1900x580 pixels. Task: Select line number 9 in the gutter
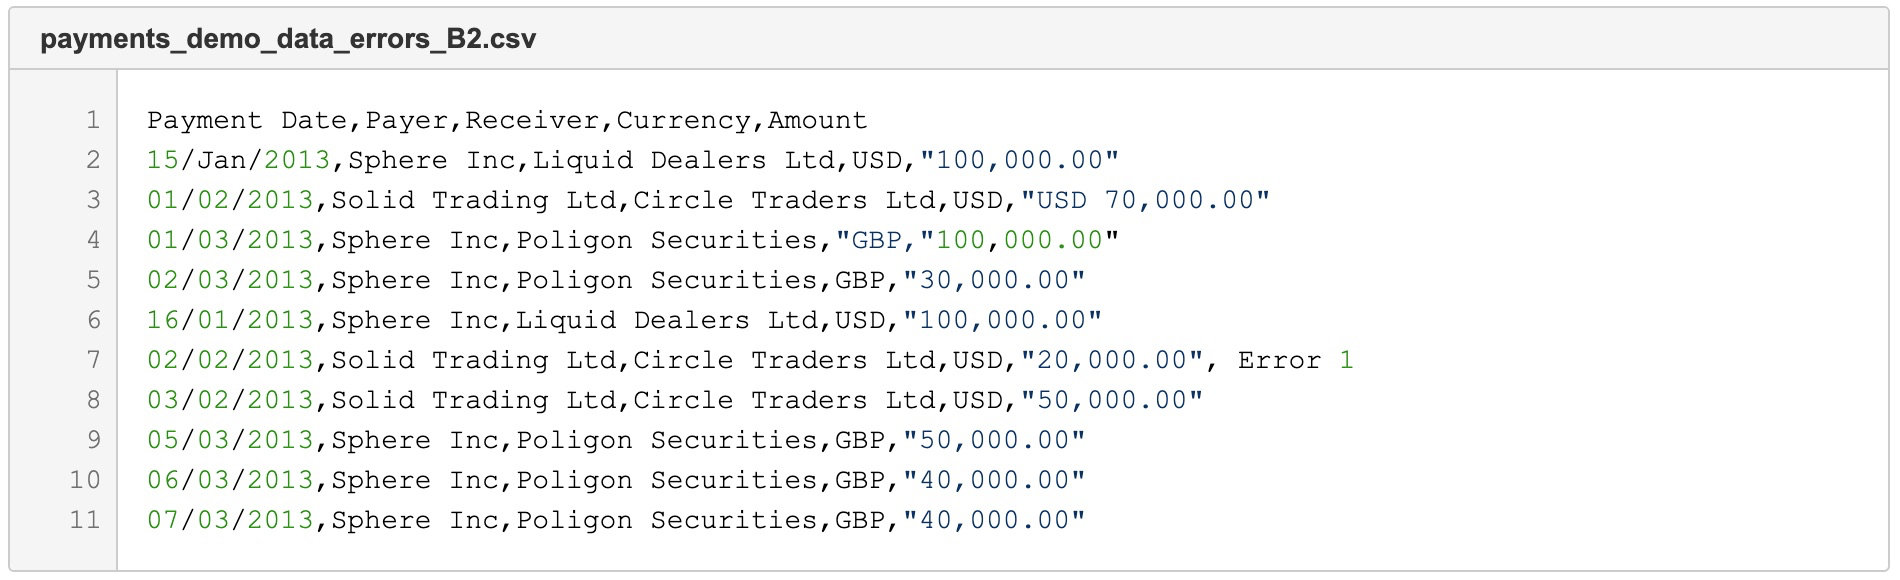(93, 440)
